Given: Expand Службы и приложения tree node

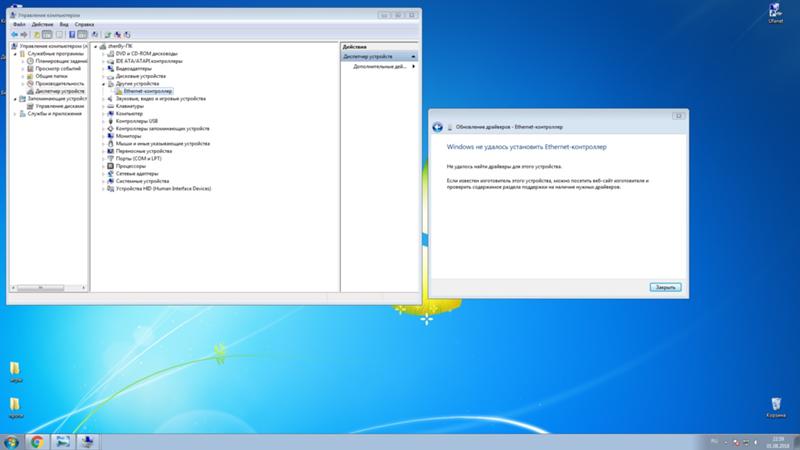Looking at the screenshot, I should coord(15,114).
